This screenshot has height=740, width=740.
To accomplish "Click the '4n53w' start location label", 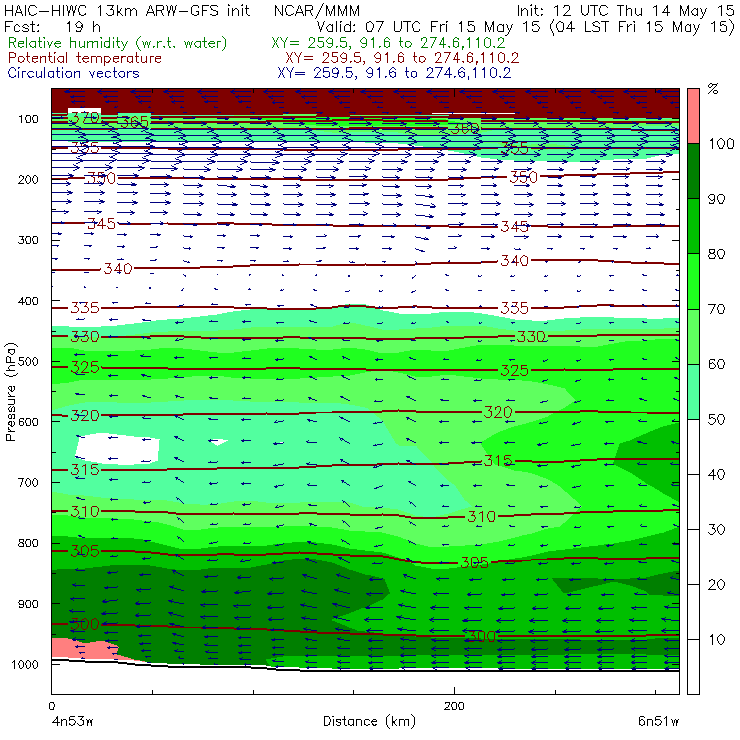I will 72,721.
